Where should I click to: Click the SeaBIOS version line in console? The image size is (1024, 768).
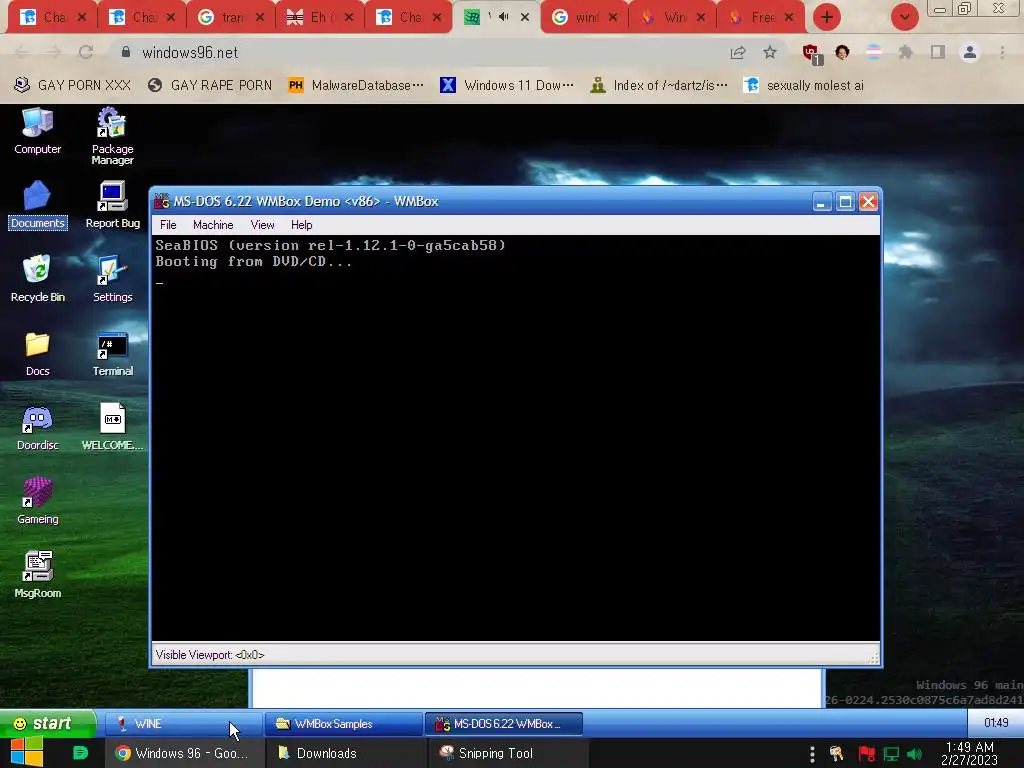pos(330,246)
